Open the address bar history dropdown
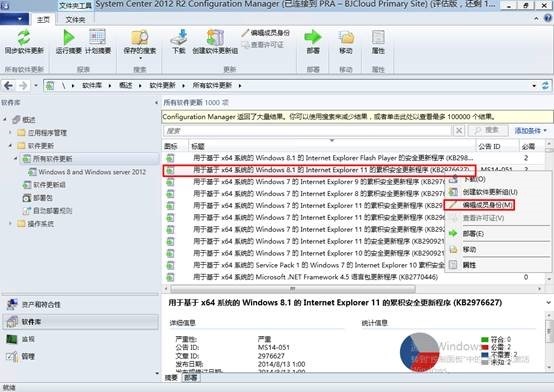This screenshot has height=392, width=554. pyautogui.click(x=534, y=86)
